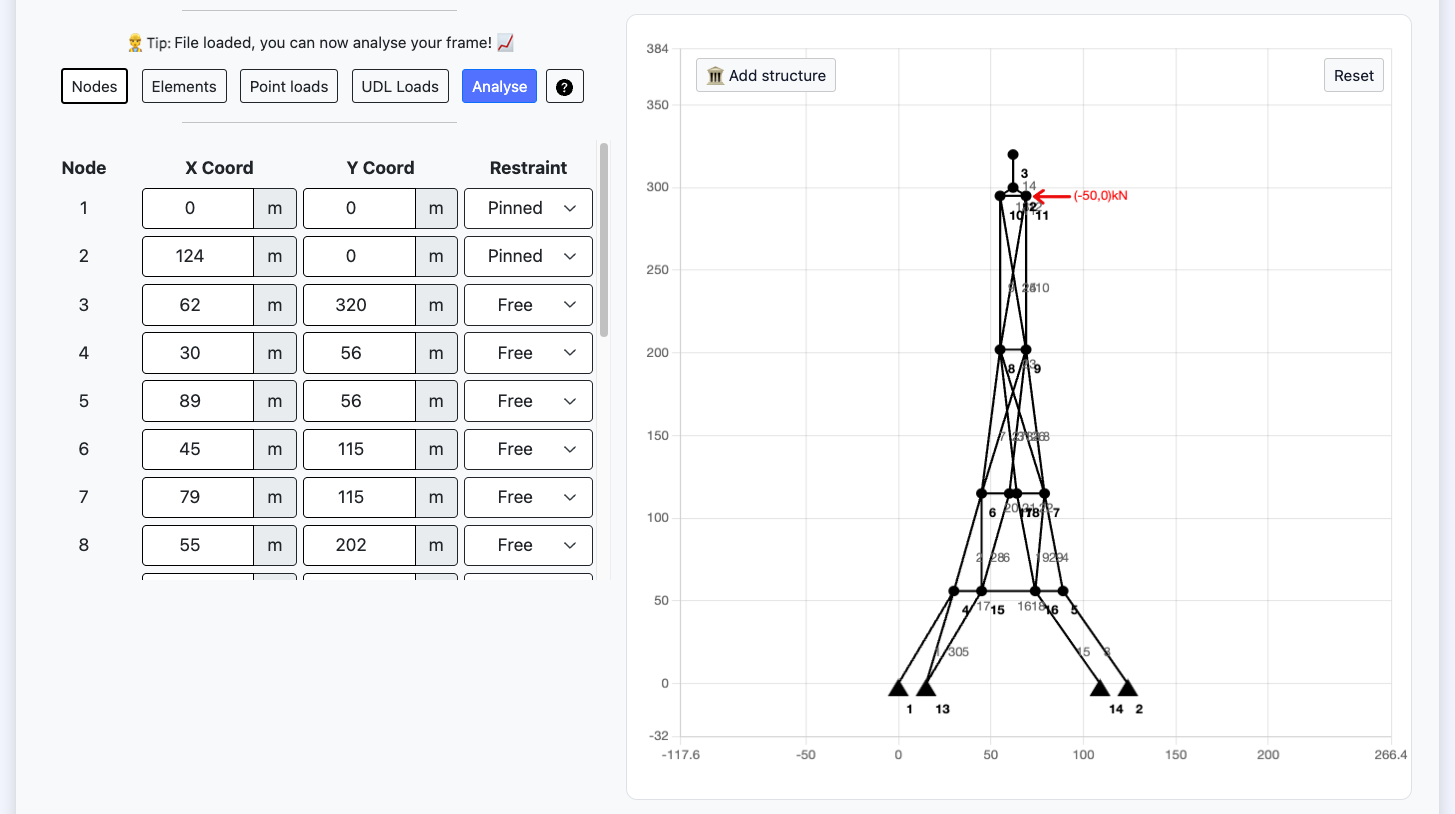Viewport: 1455px width, 814px height.
Task: Switch to the Elements tab
Action: pos(184,87)
